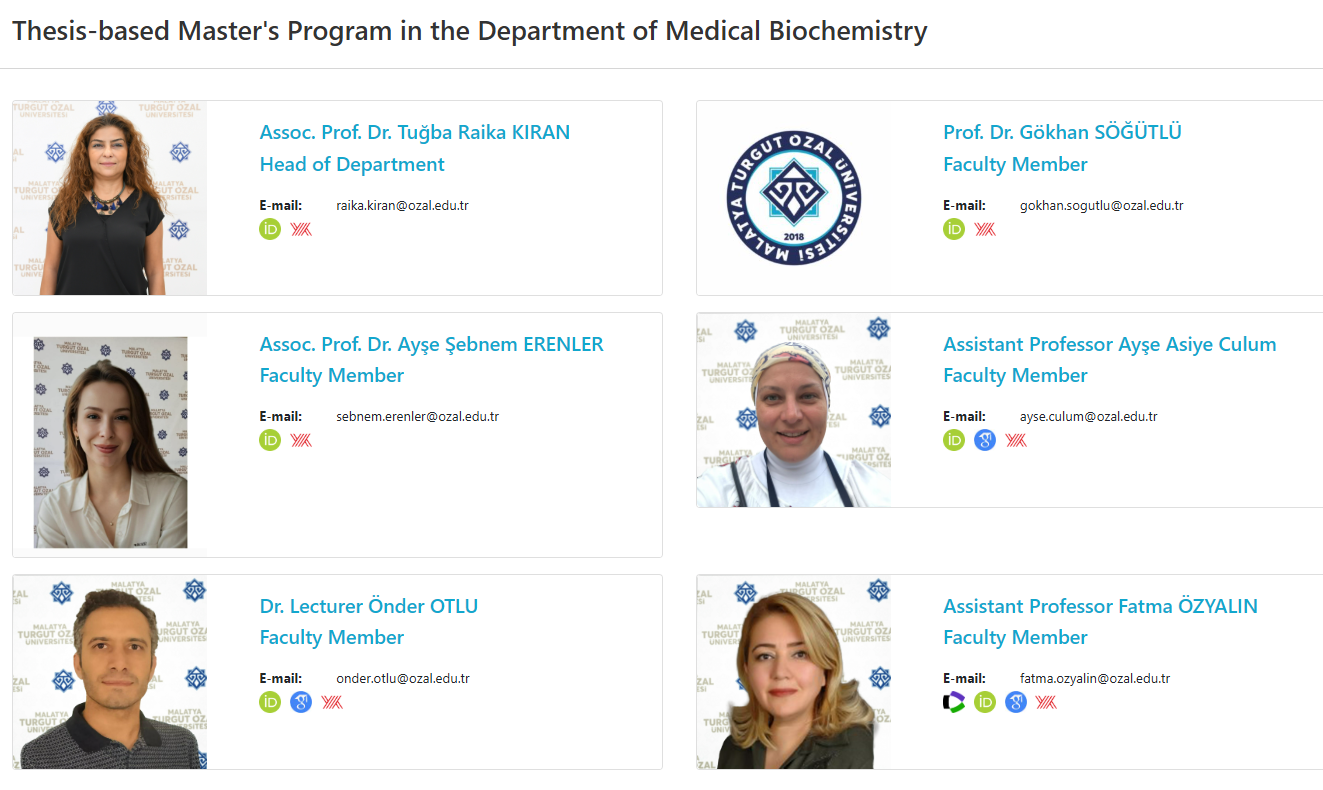
Task: Click Önder OTLU's Google Scholar icon
Action: 301,702
